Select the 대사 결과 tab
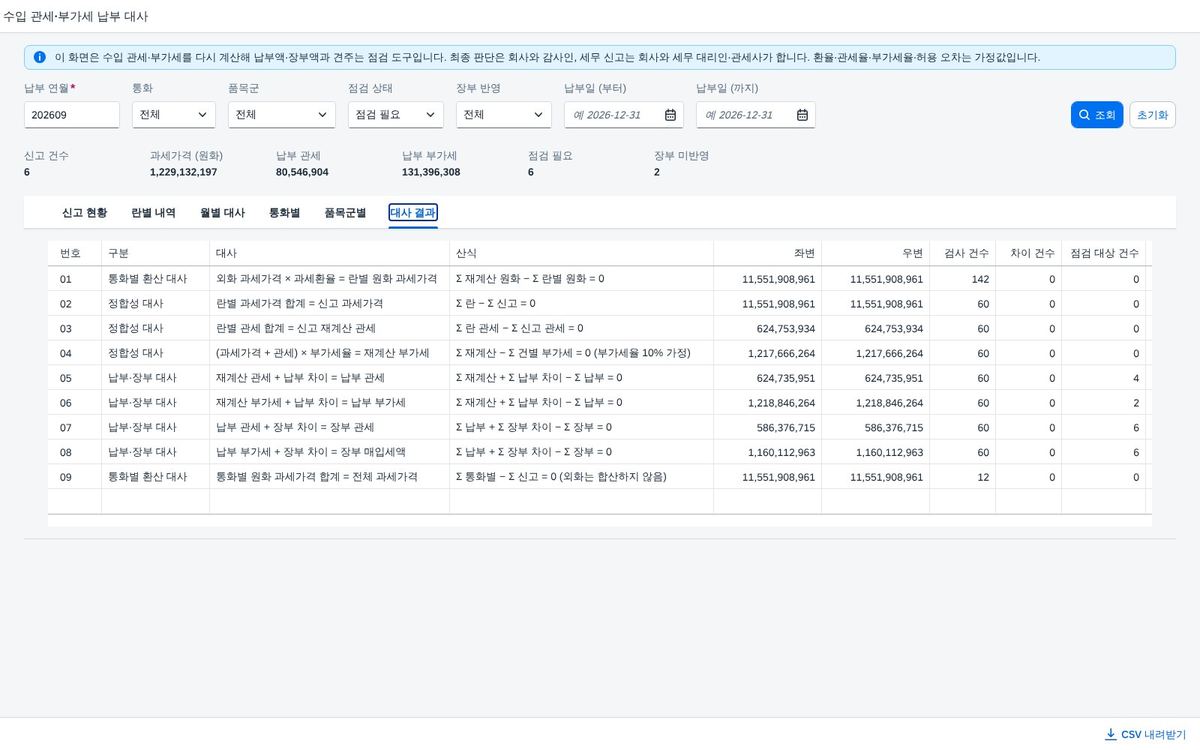The width and height of the screenshot is (1200, 750). pos(413,213)
